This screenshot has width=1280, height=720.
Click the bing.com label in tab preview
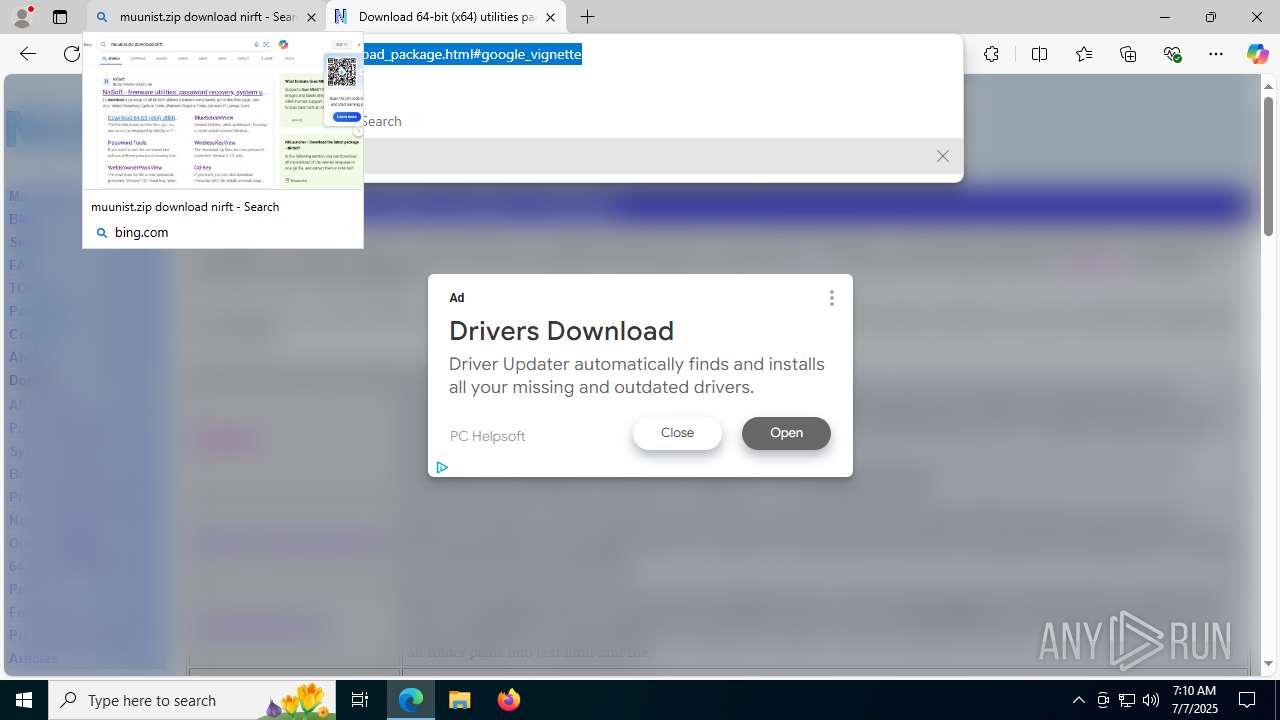pos(141,232)
